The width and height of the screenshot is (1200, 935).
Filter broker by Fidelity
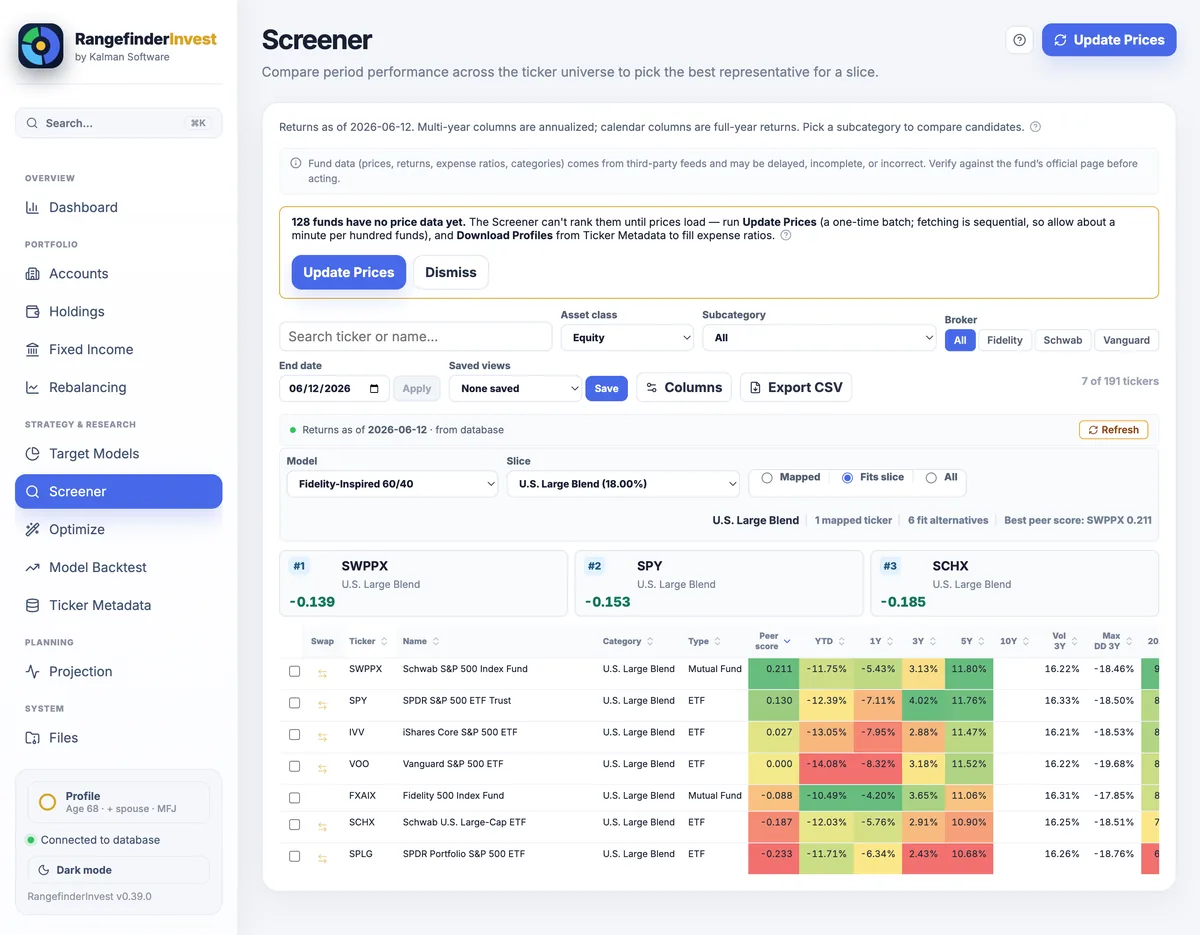pos(1005,340)
